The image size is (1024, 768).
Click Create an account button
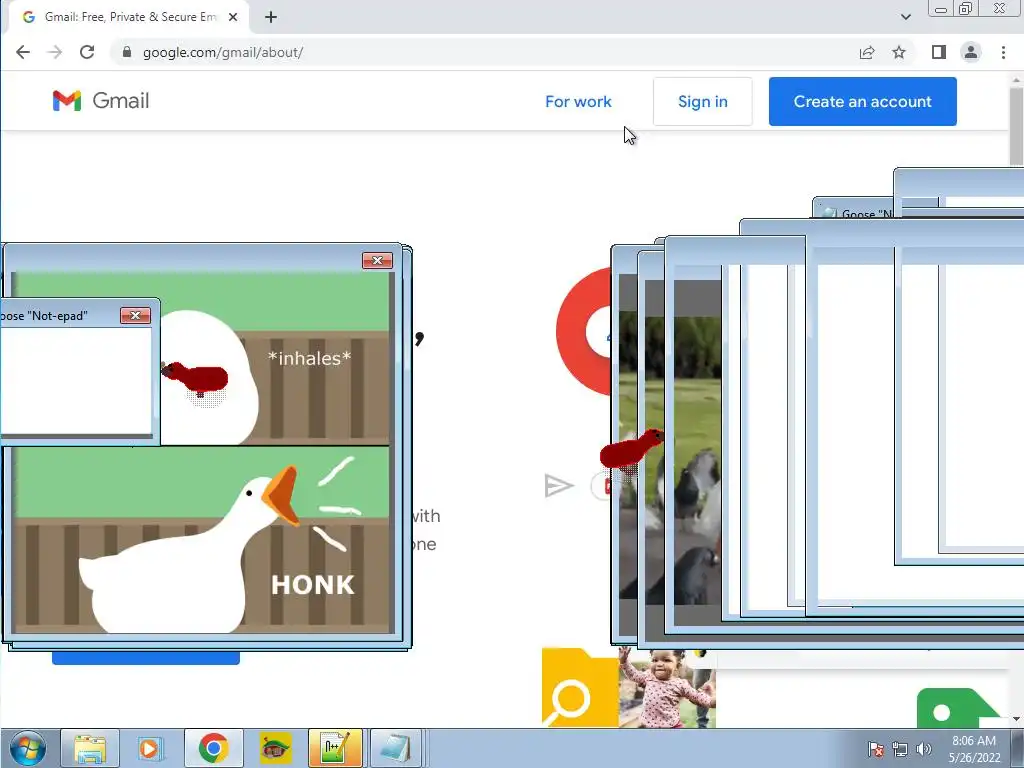863,101
